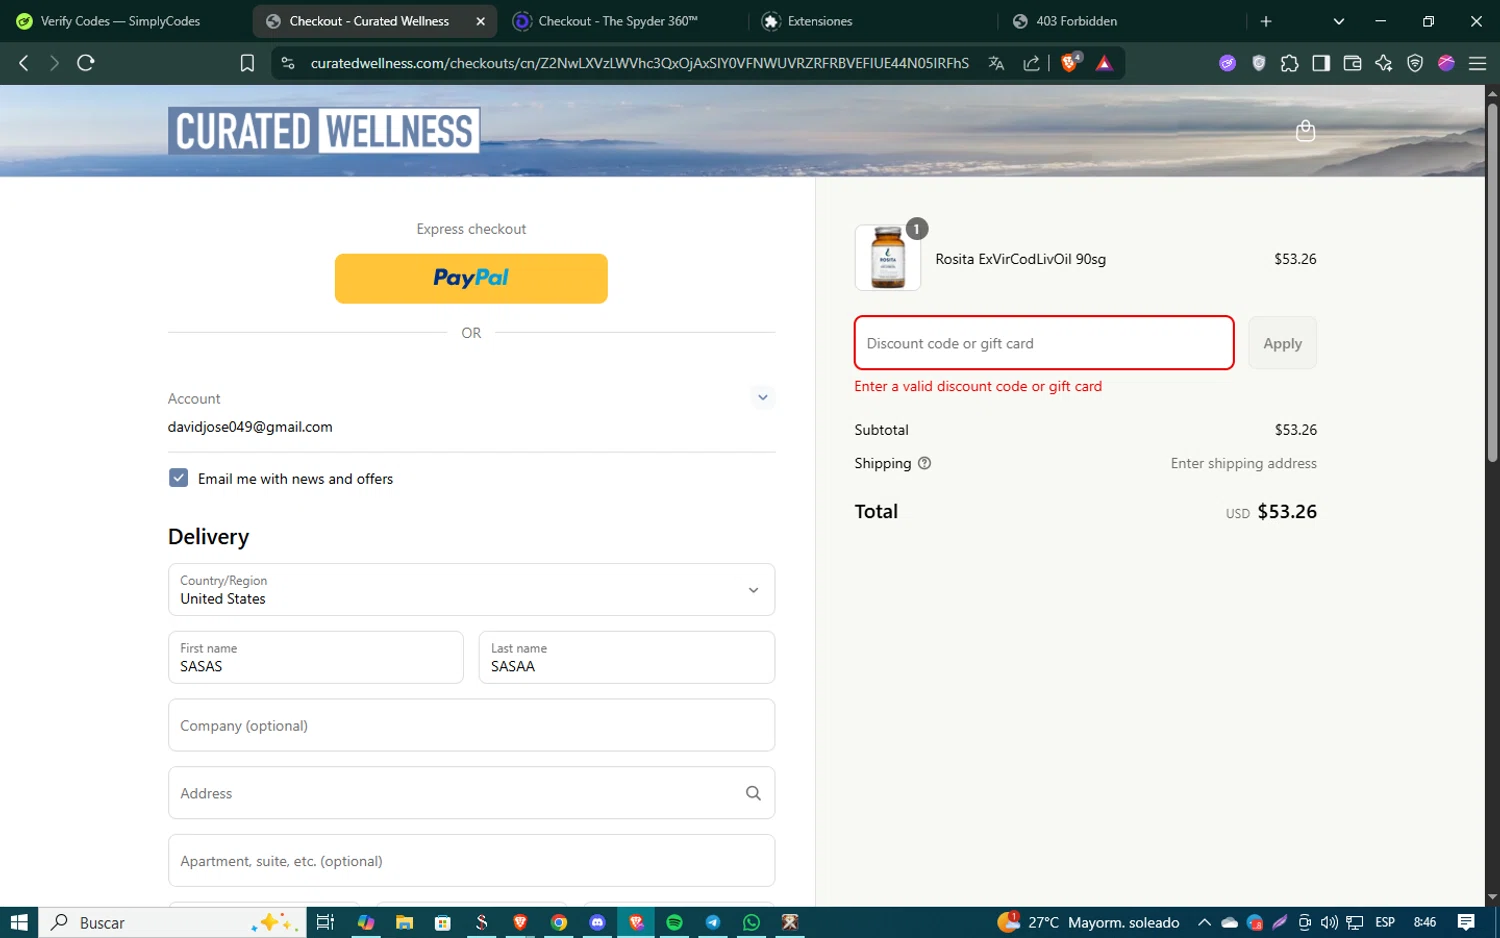Click the share page icon in address bar

pos(1031,63)
